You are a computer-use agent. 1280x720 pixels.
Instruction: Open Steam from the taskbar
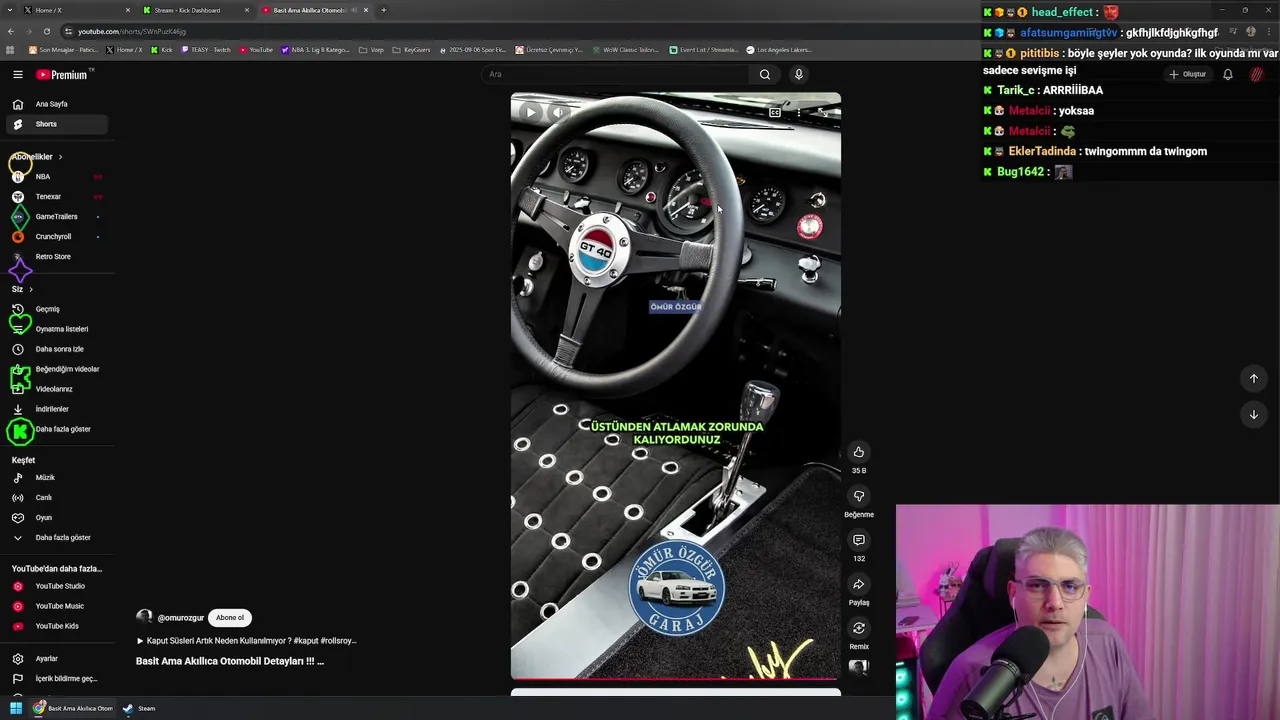[x=139, y=708]
